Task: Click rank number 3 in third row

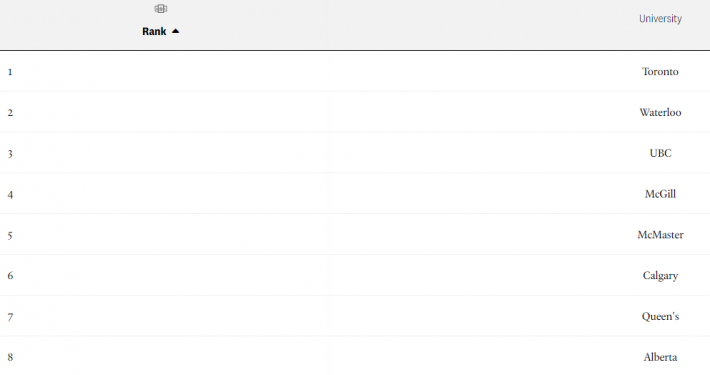Action: pyautogui.click(x=10, y=154)
